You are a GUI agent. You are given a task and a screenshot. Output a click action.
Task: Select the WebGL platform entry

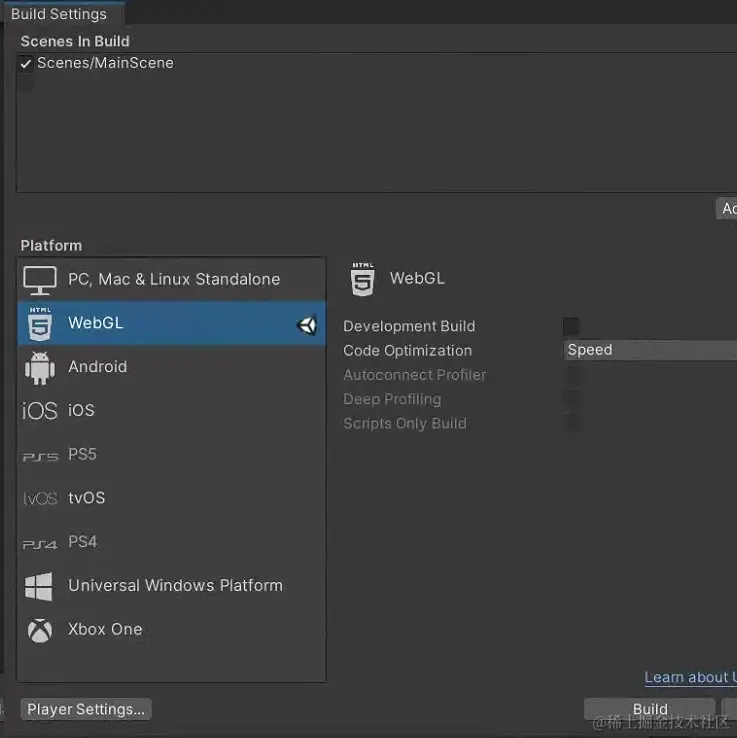(171, 323)
